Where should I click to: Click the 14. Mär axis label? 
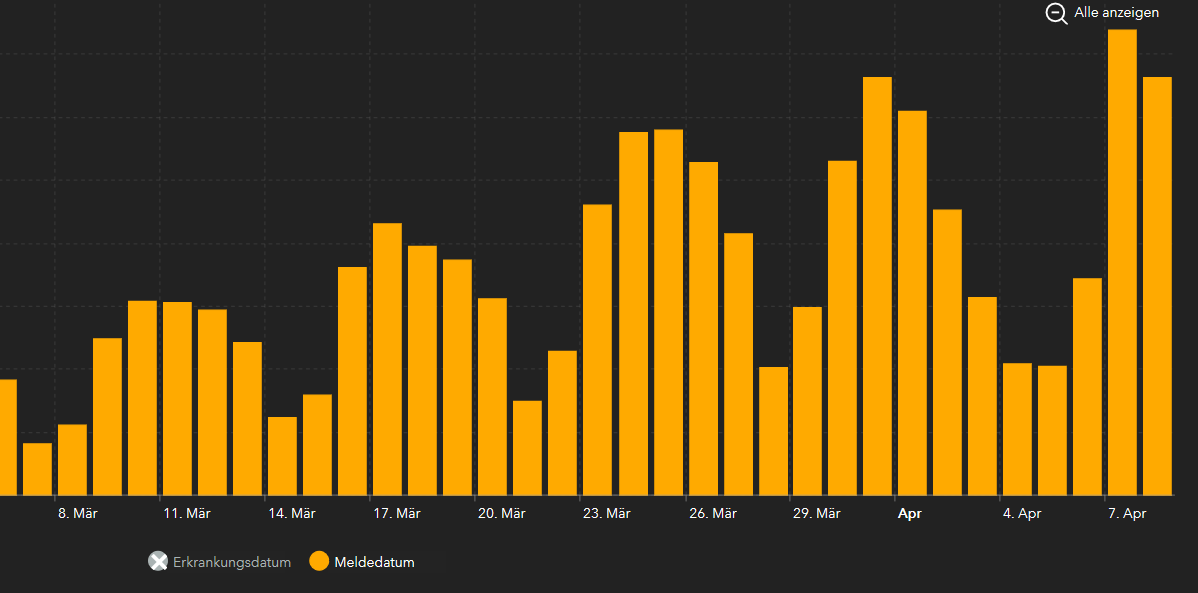pyautogui.click(x=292, y=514)
